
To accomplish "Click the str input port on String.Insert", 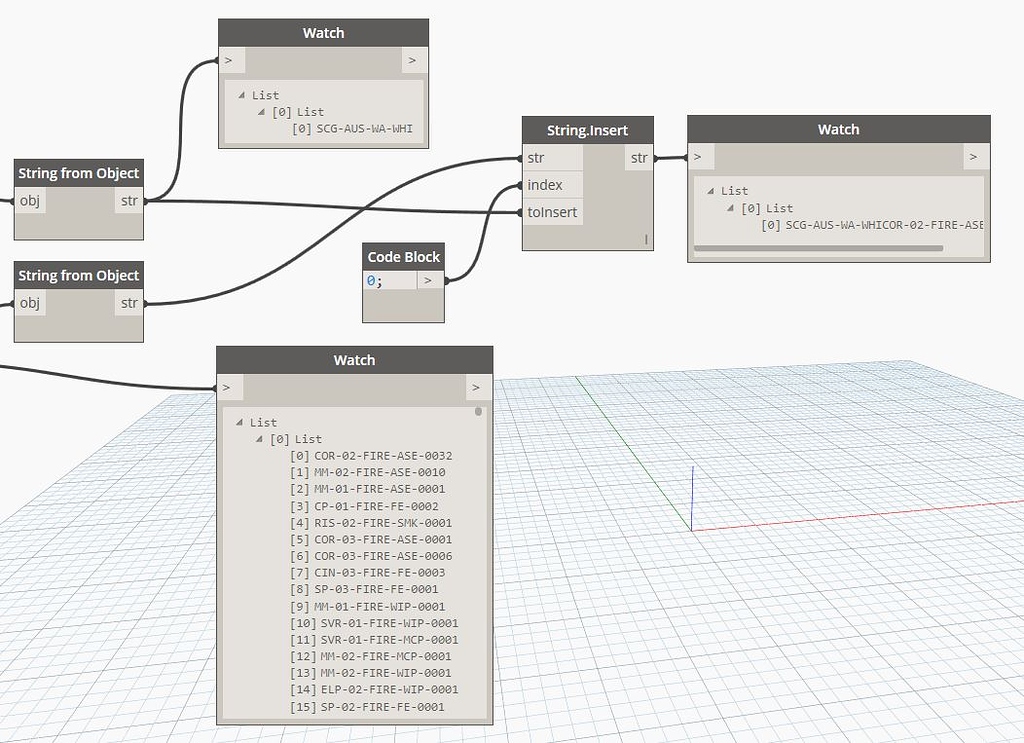I will click(535, 157).
